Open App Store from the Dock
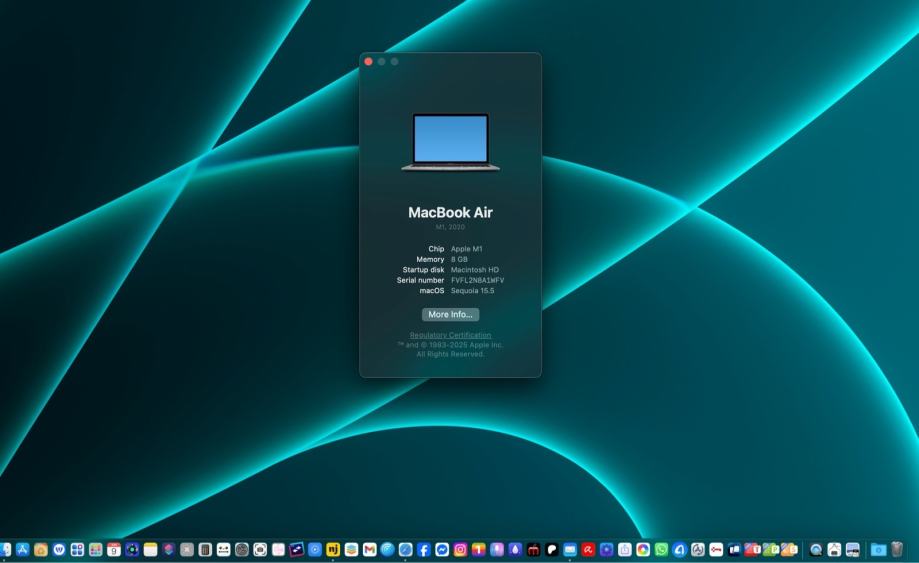The width and height of the screenshot is (919, 563). 22,550
